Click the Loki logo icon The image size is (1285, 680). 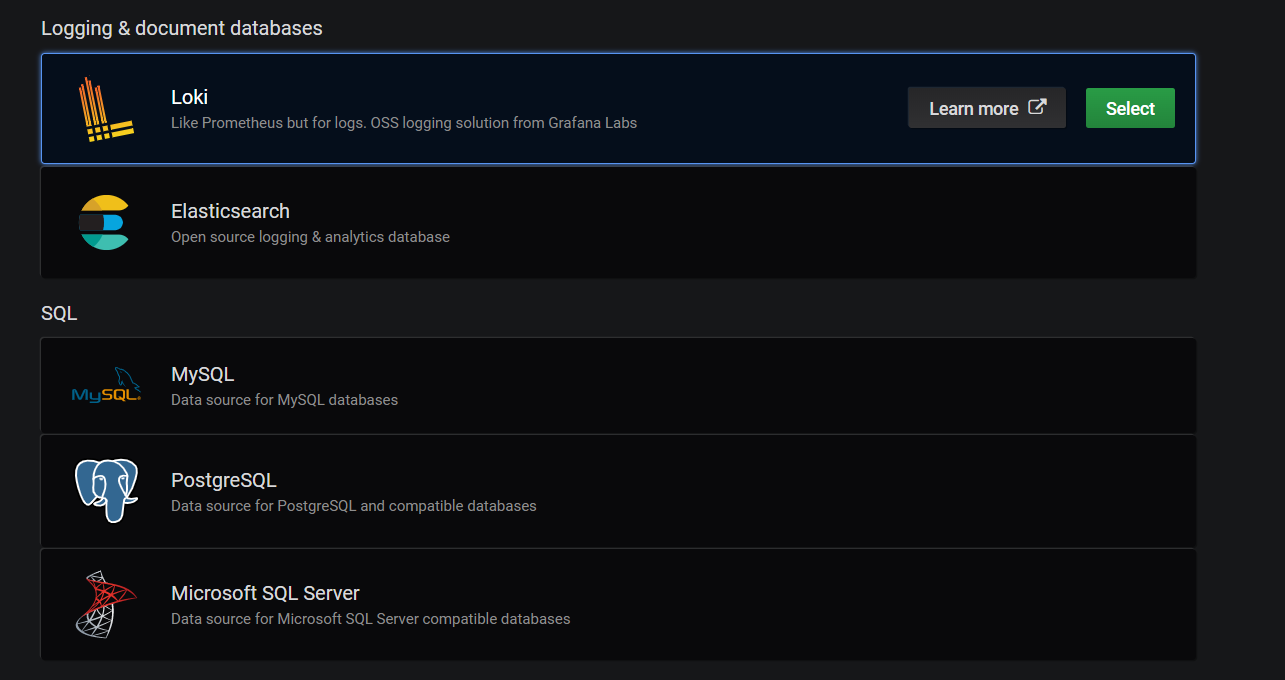(106, 109)
